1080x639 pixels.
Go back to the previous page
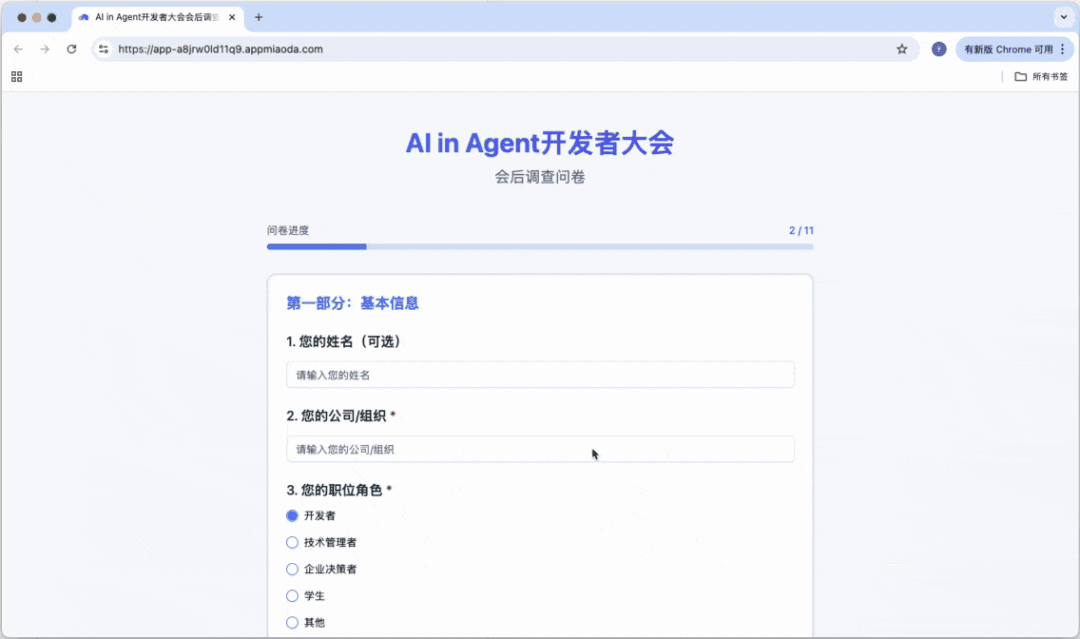[x=19, y=49]
